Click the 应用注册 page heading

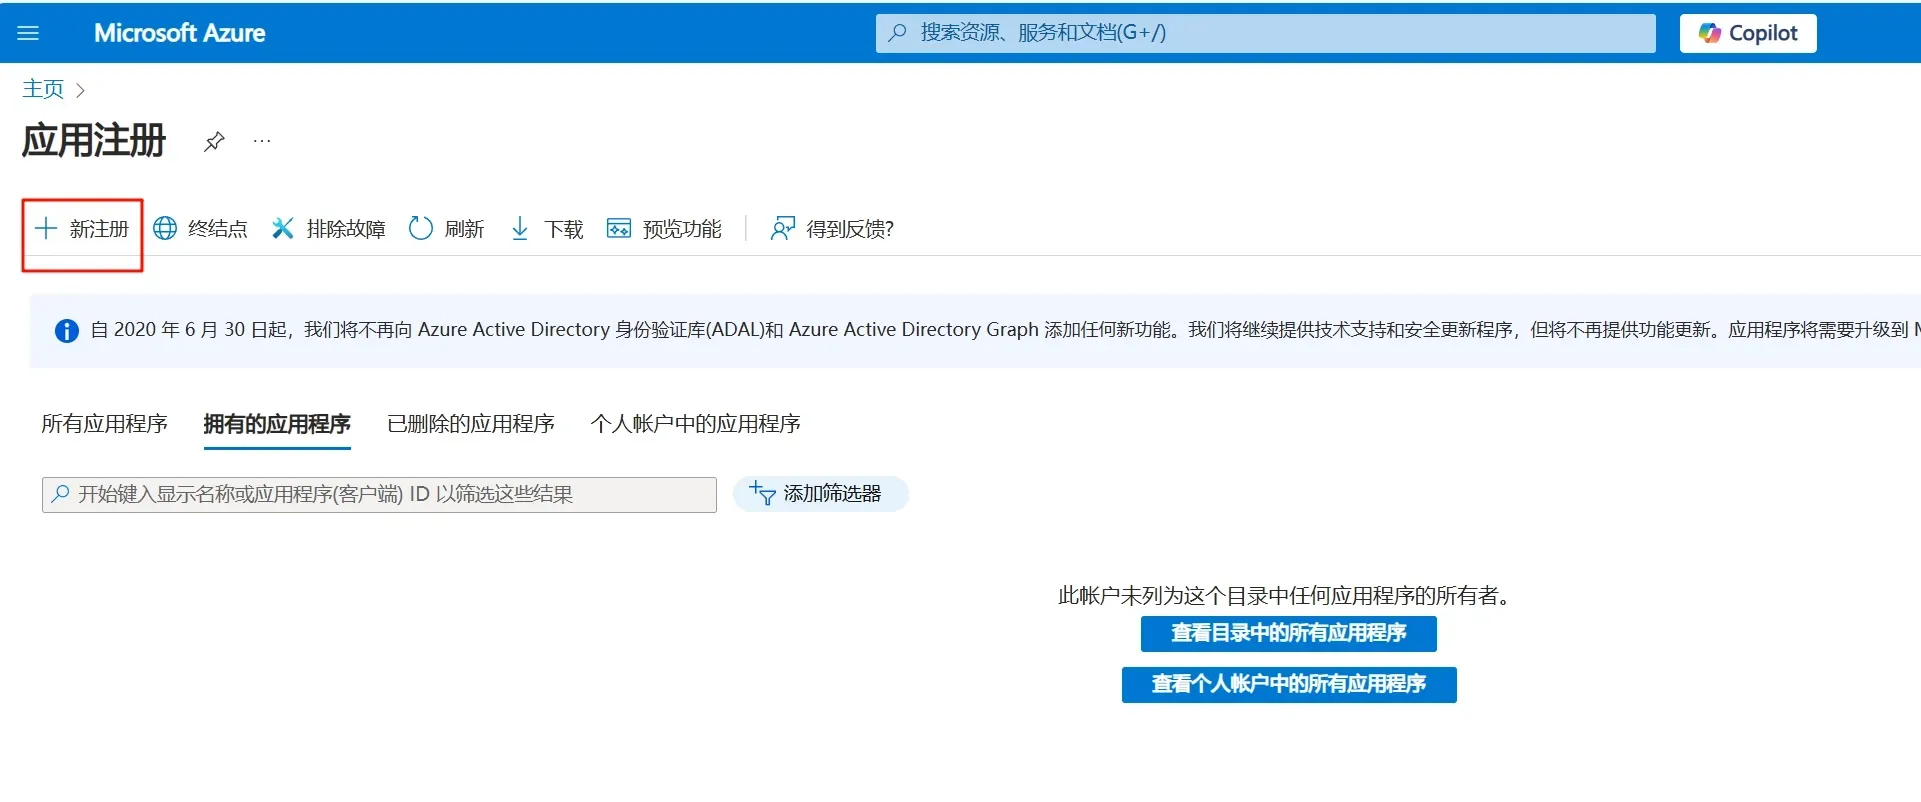pos(94,141)
